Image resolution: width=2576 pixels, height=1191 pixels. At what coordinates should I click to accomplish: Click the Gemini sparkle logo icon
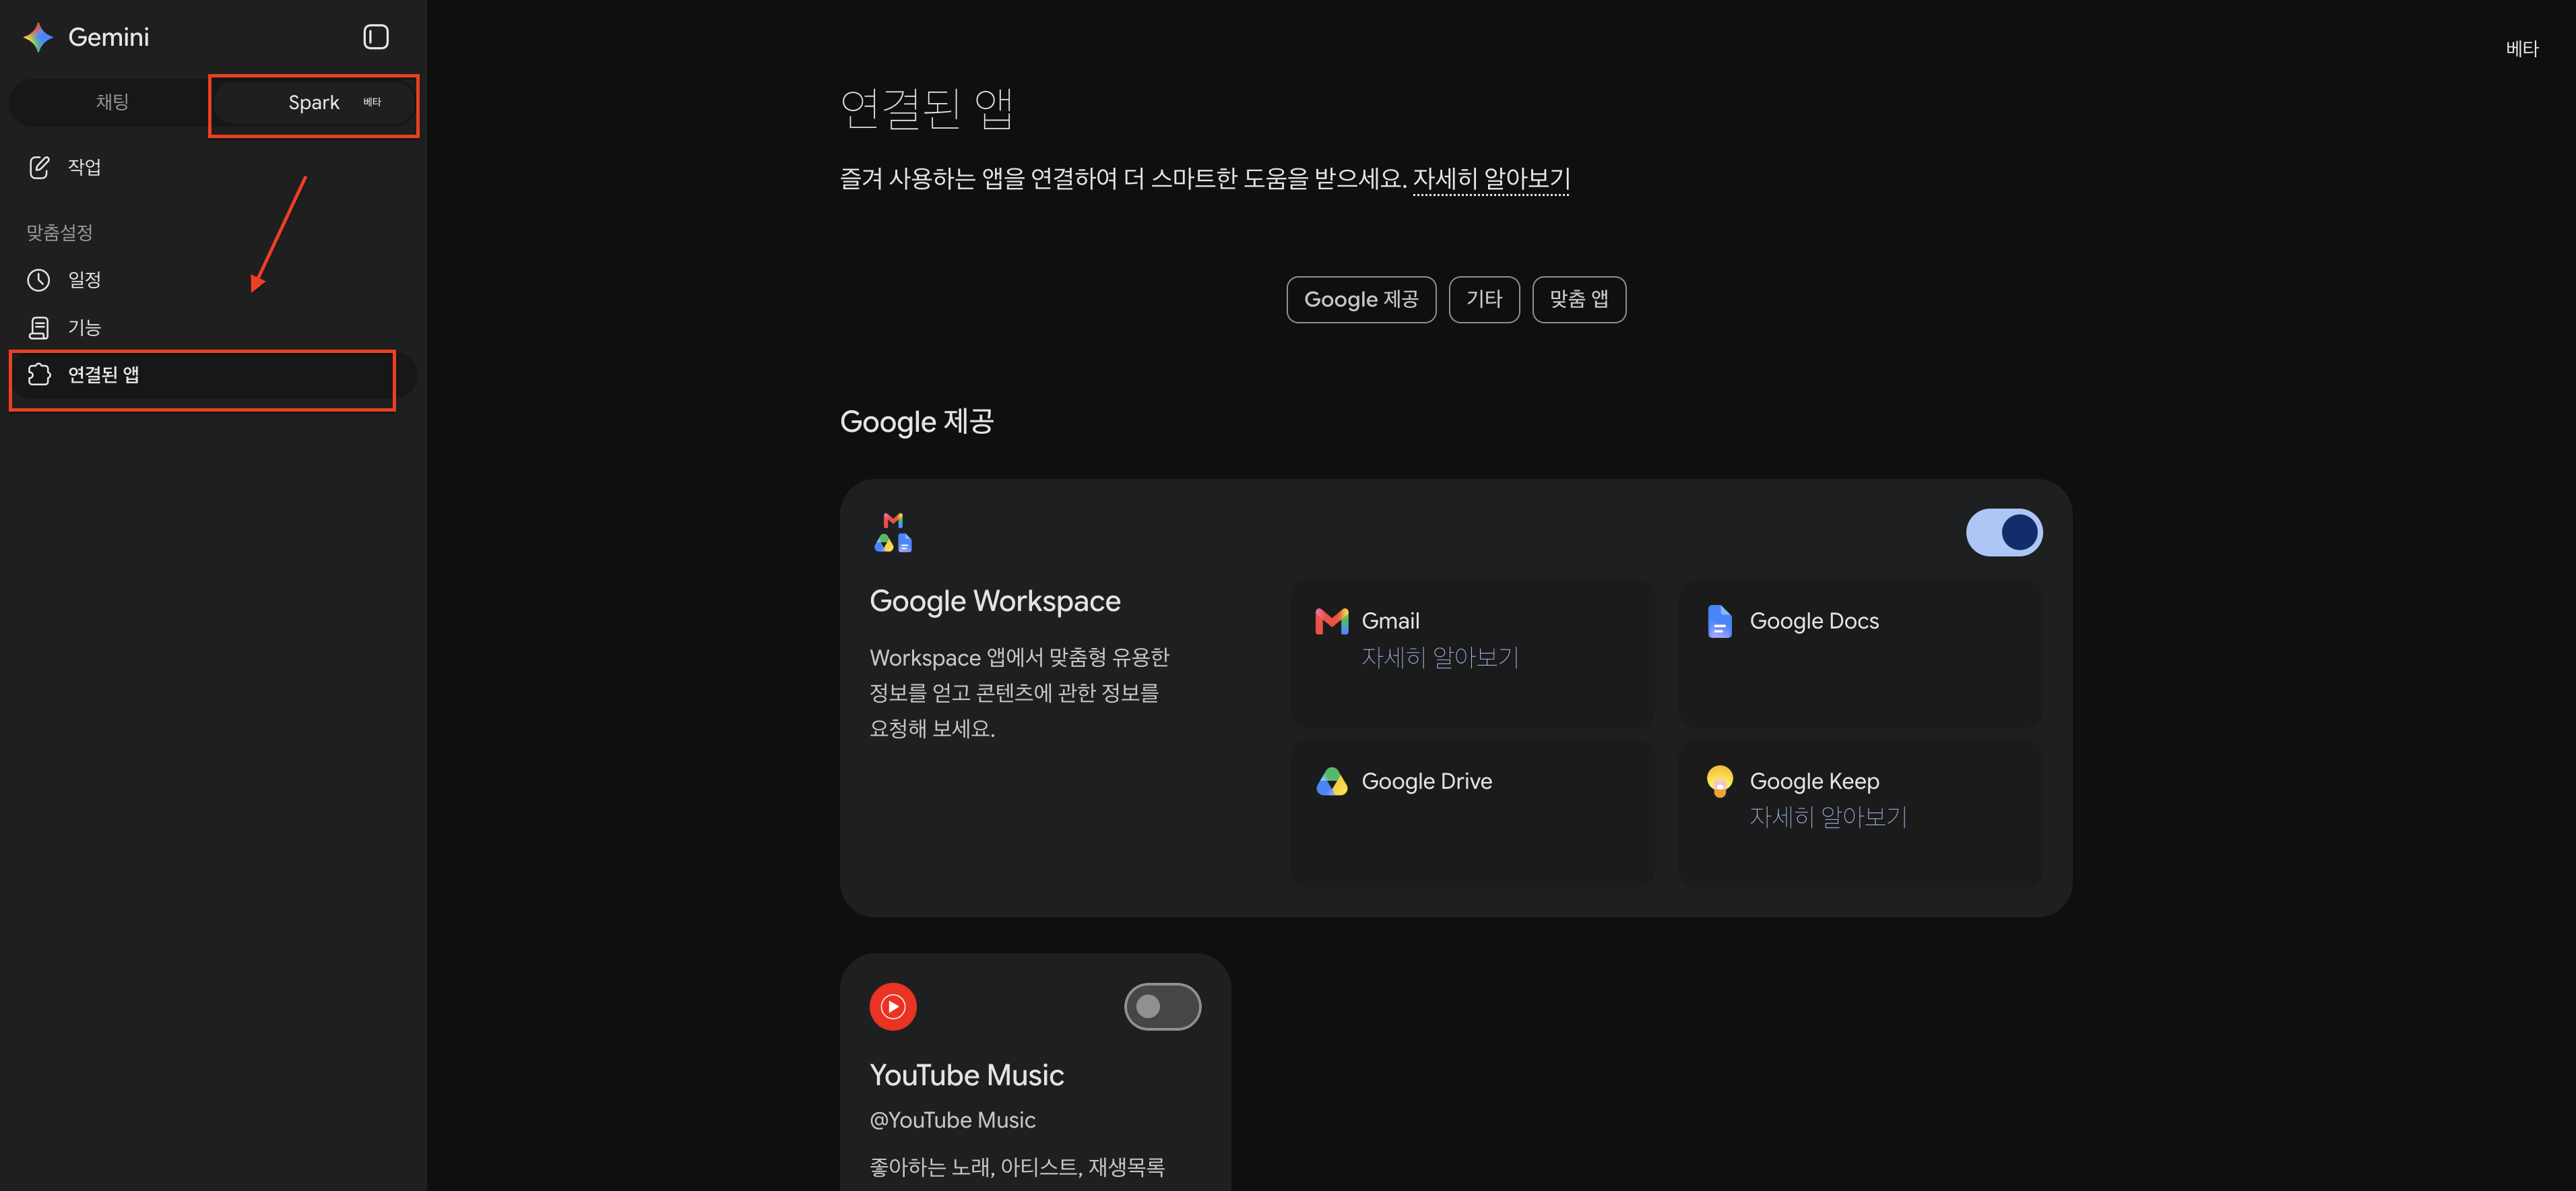click(x=38, y=37)
